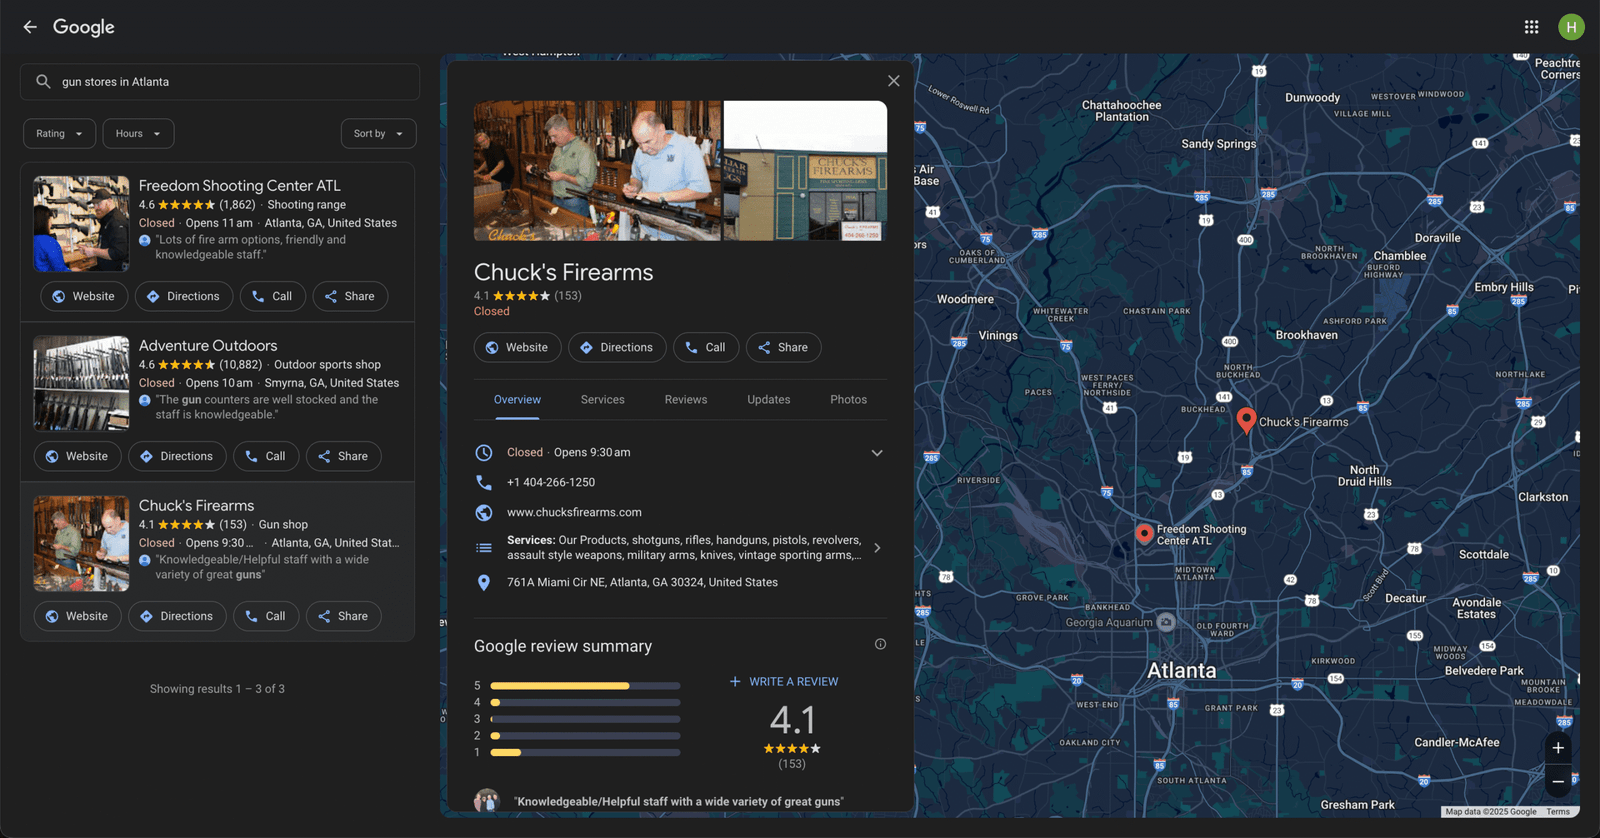
Task: Click the 761A Miami Cir NE address
Action: click(642, 582)
